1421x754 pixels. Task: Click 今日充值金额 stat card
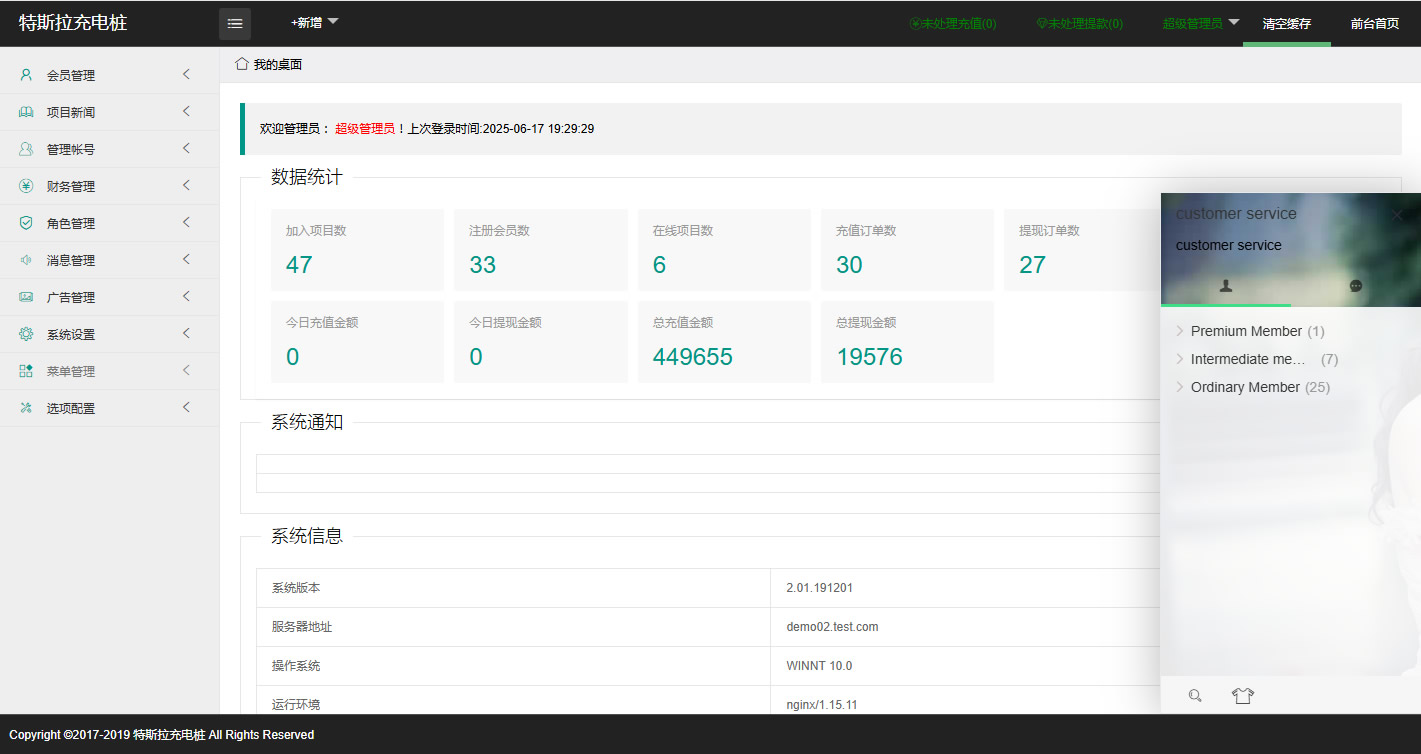click(357, 342)
